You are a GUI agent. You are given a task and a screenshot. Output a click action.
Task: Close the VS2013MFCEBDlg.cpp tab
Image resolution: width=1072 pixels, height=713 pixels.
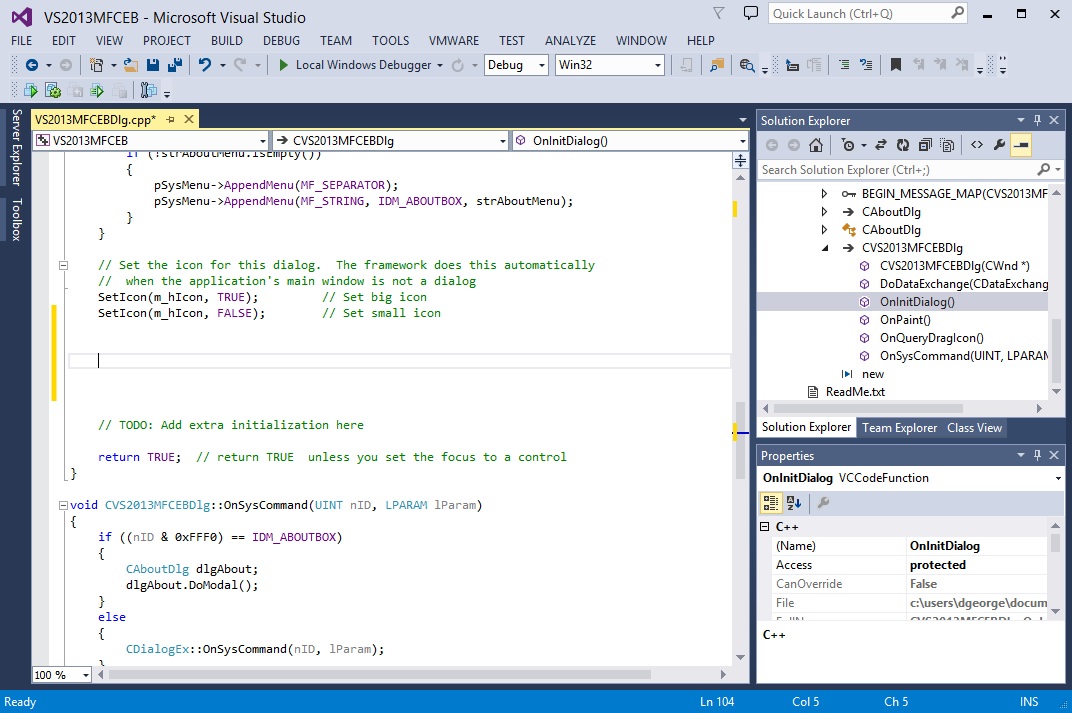pos(189,120)
